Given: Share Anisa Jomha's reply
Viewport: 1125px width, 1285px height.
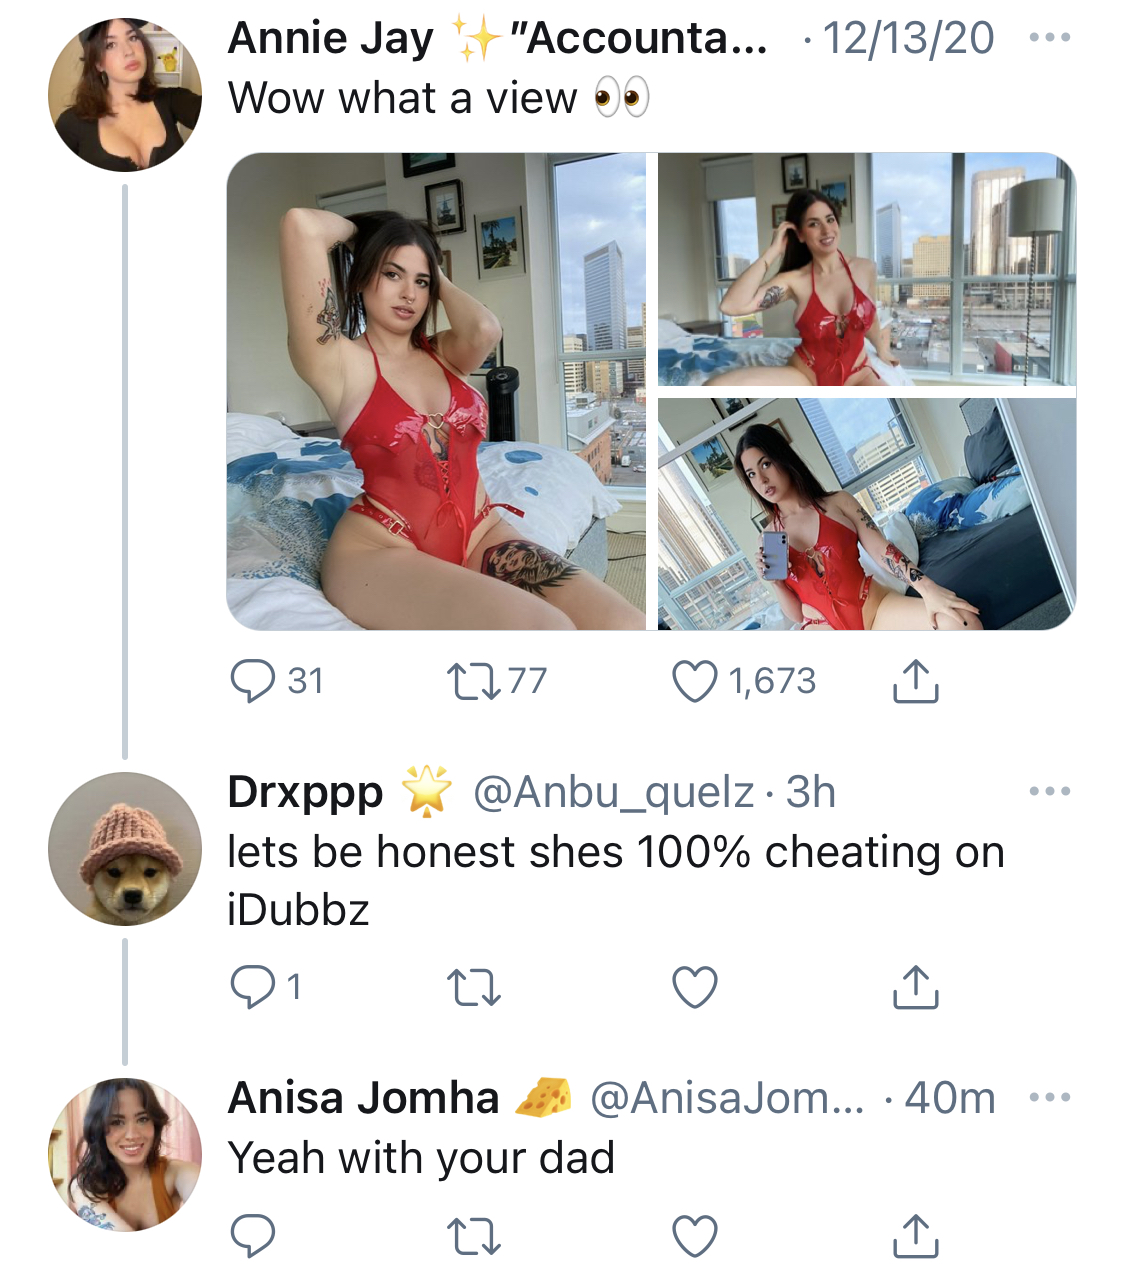Looking at the screenshot, I should point(915,1235).
